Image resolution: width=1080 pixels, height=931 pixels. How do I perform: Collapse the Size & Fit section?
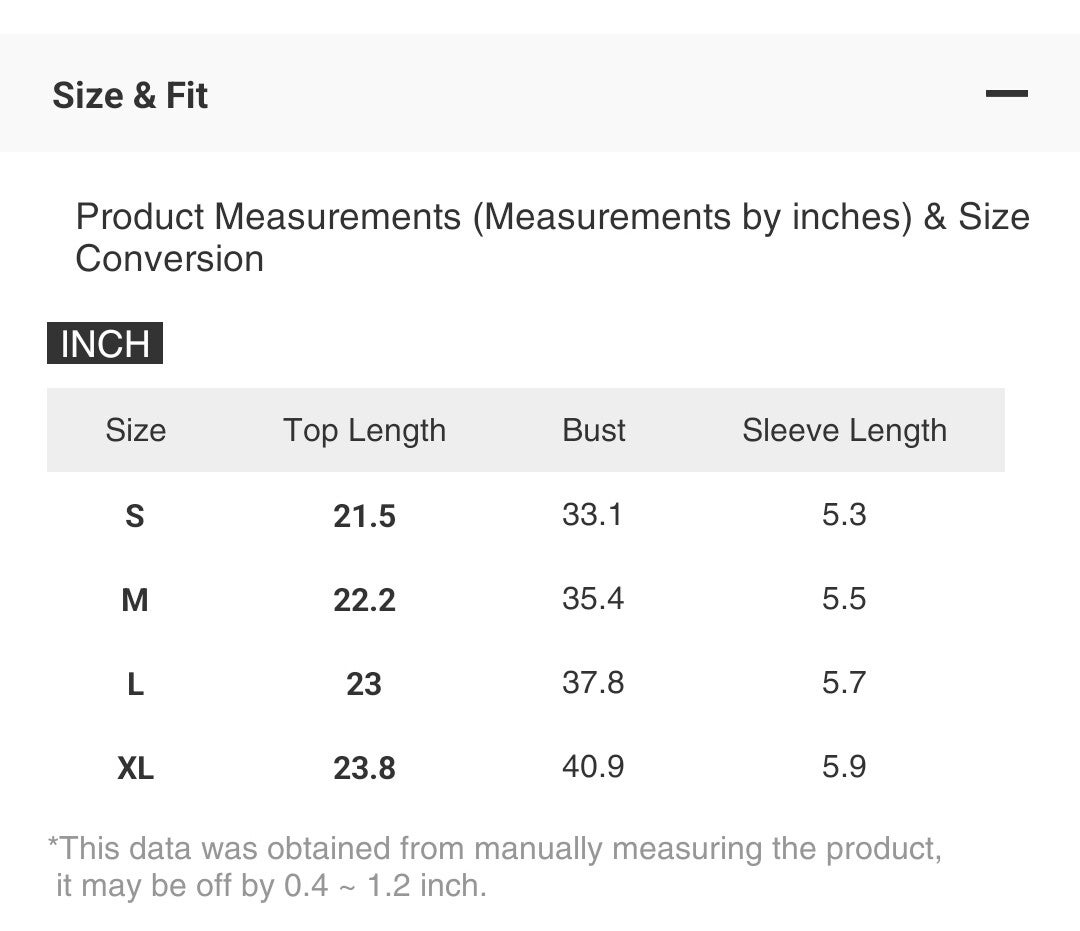(x=1006, y=94)
